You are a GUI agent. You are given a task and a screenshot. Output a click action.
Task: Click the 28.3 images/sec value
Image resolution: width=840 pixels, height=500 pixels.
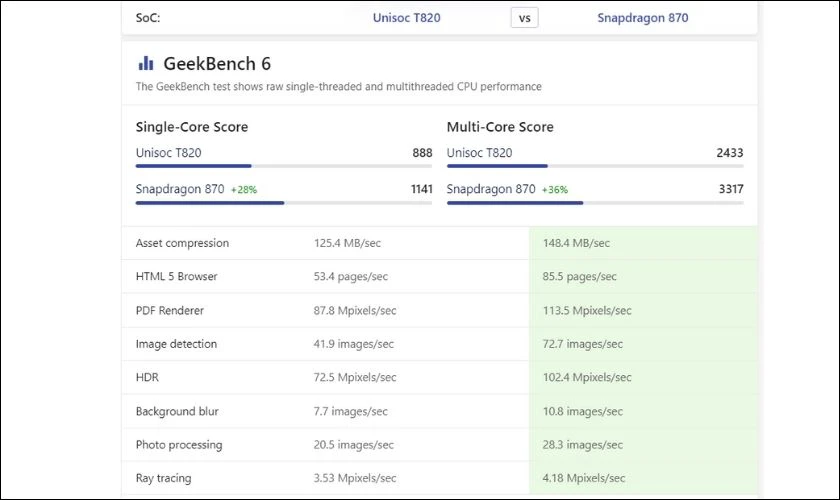583,445
